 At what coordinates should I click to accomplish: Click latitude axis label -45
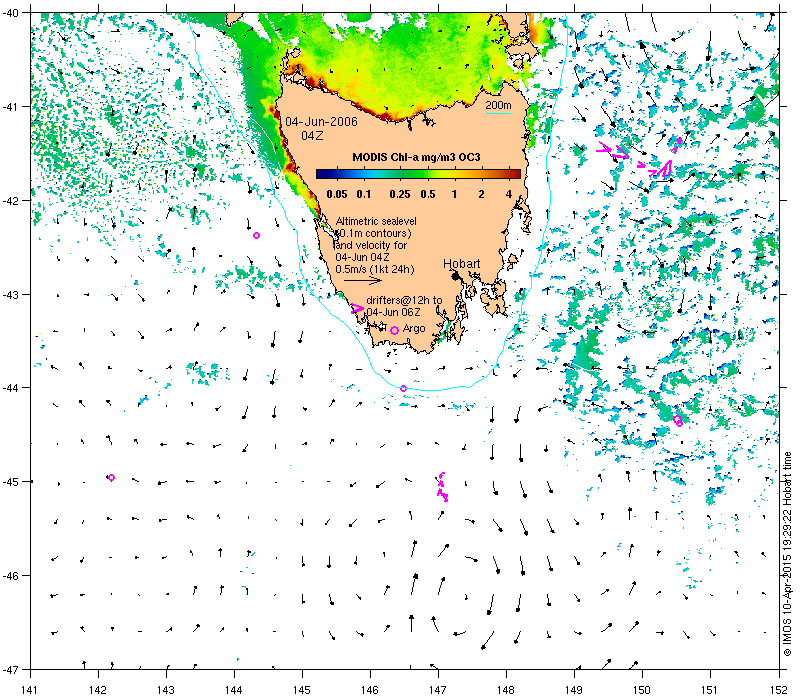coord(10,482)
